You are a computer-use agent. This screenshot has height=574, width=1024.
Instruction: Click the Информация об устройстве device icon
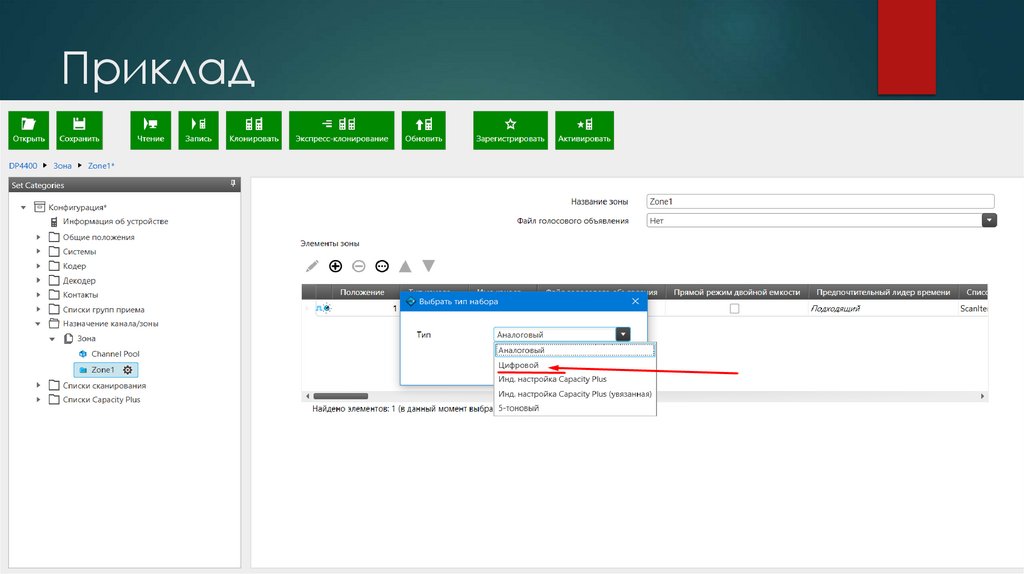pos(54,221)
